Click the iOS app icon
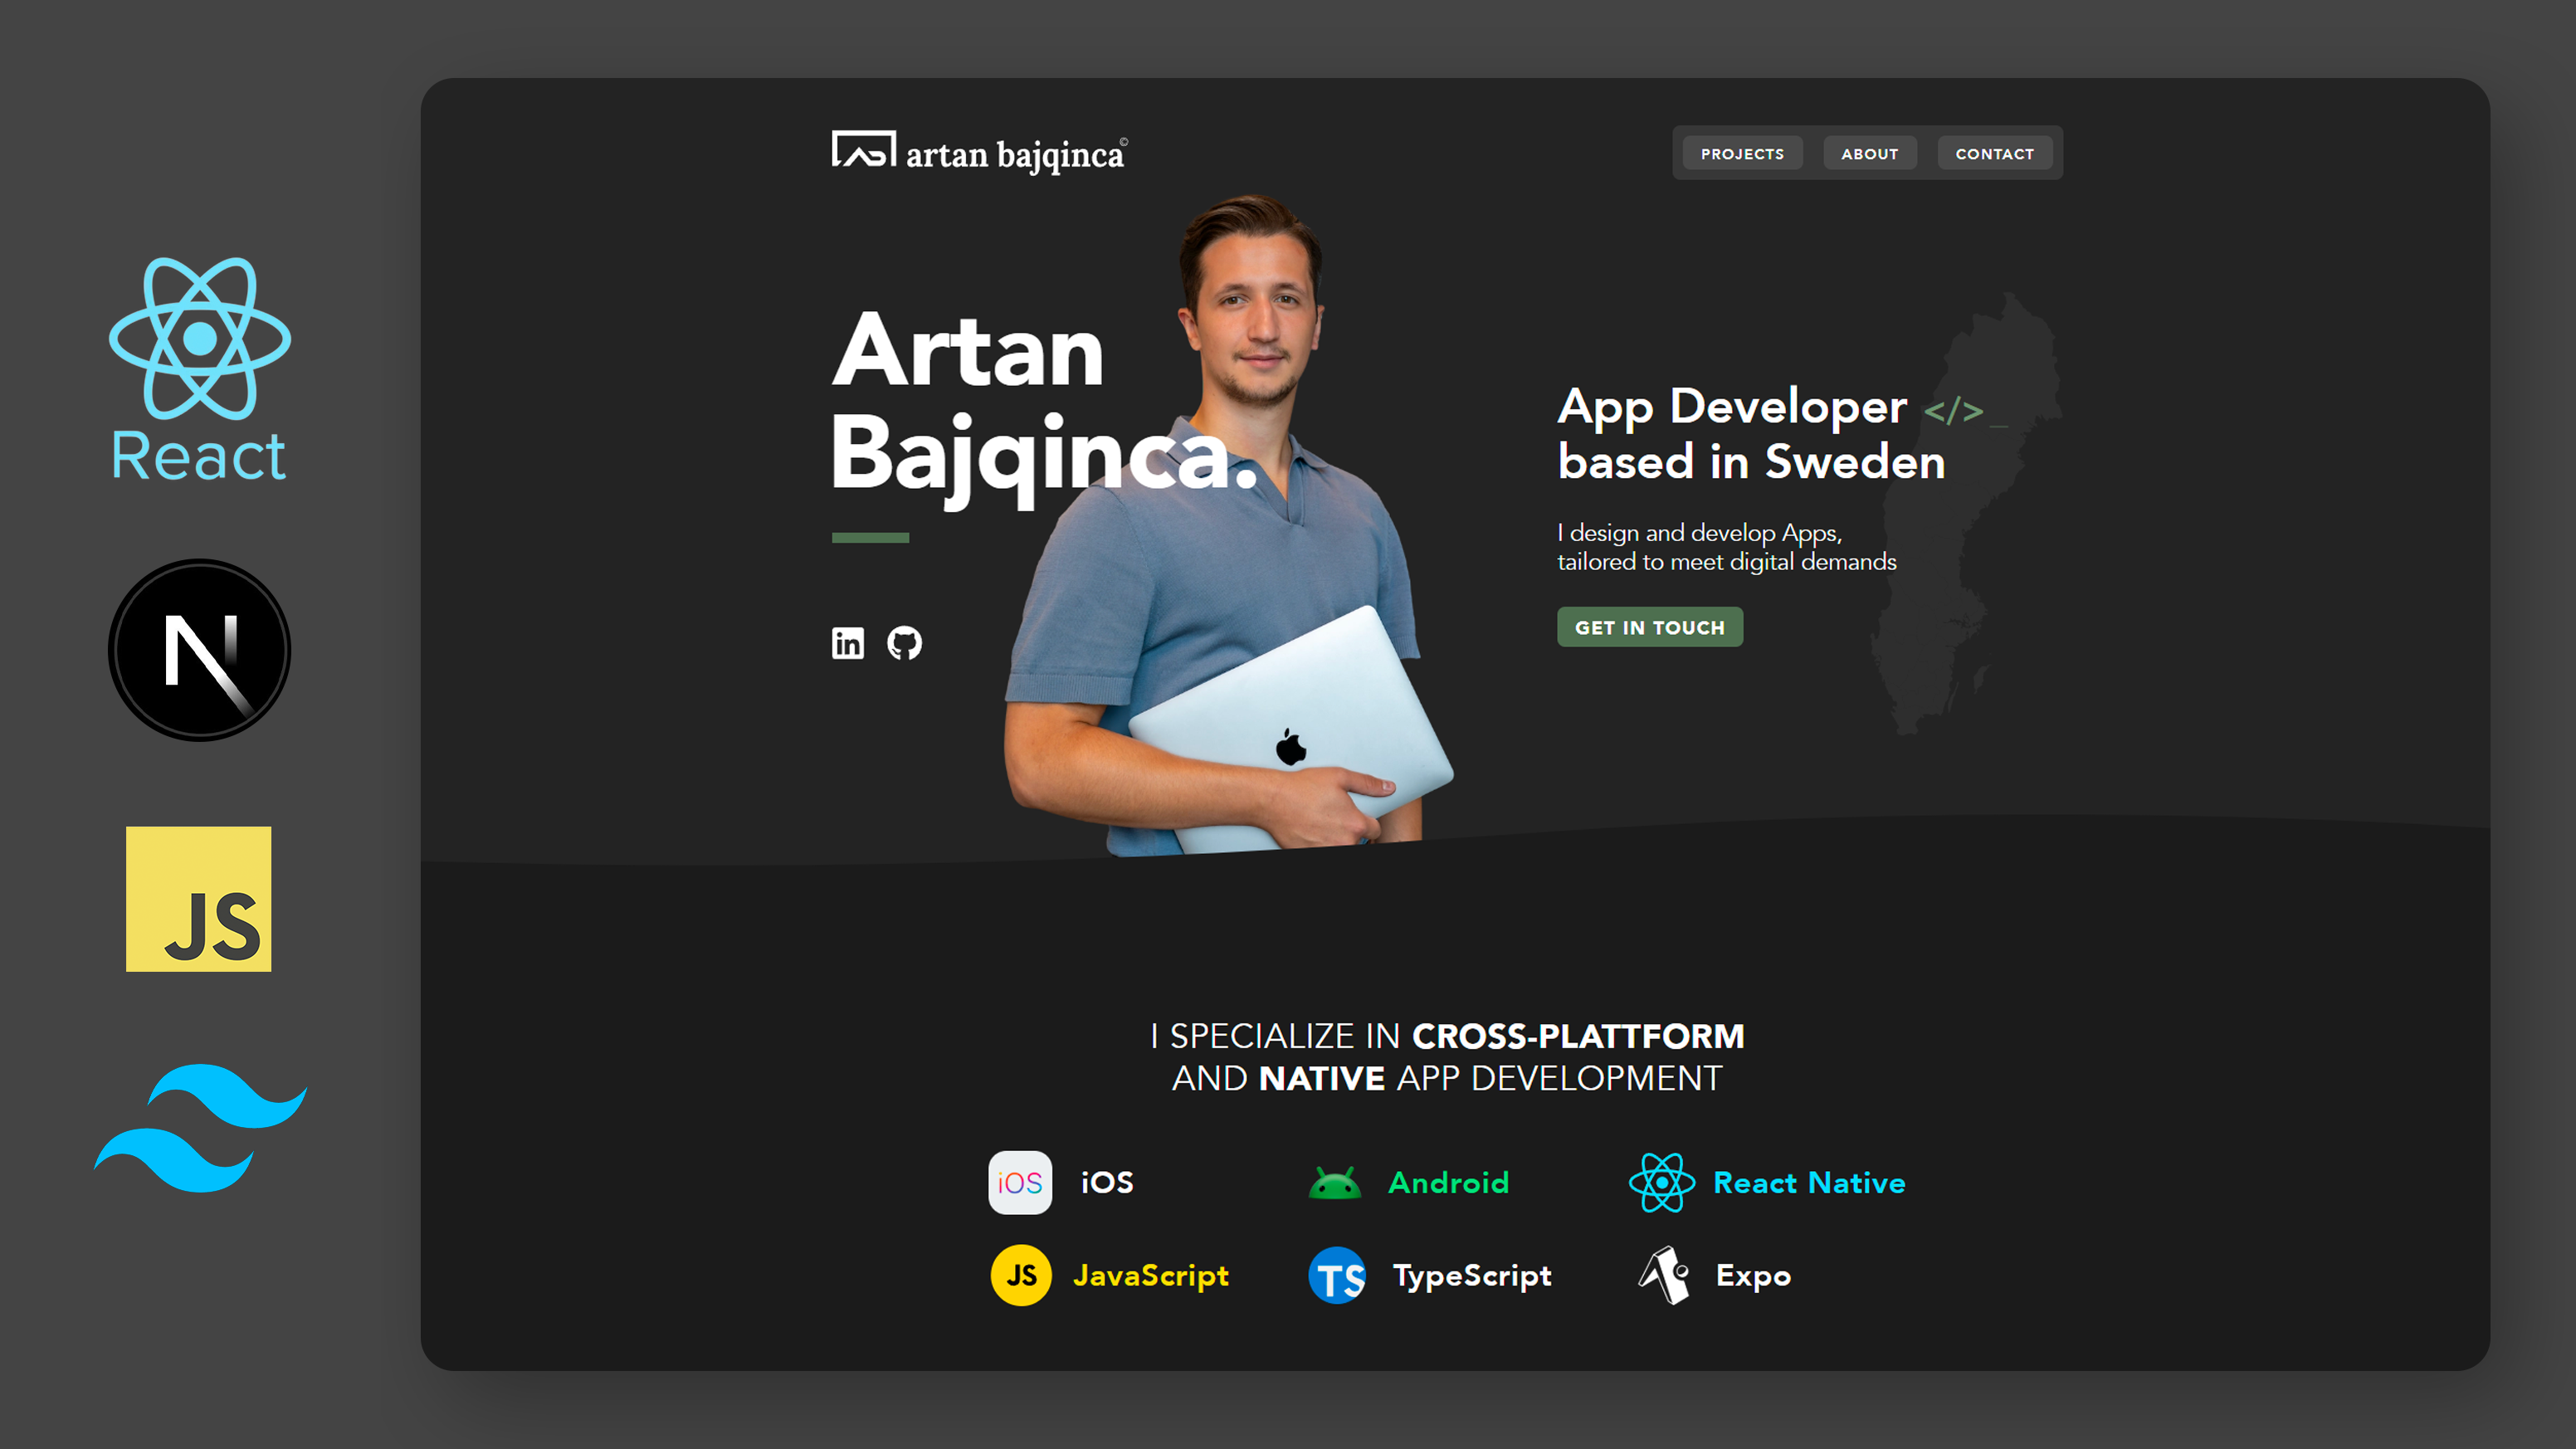The image size is (2576, 1449). point(1019,1182)
